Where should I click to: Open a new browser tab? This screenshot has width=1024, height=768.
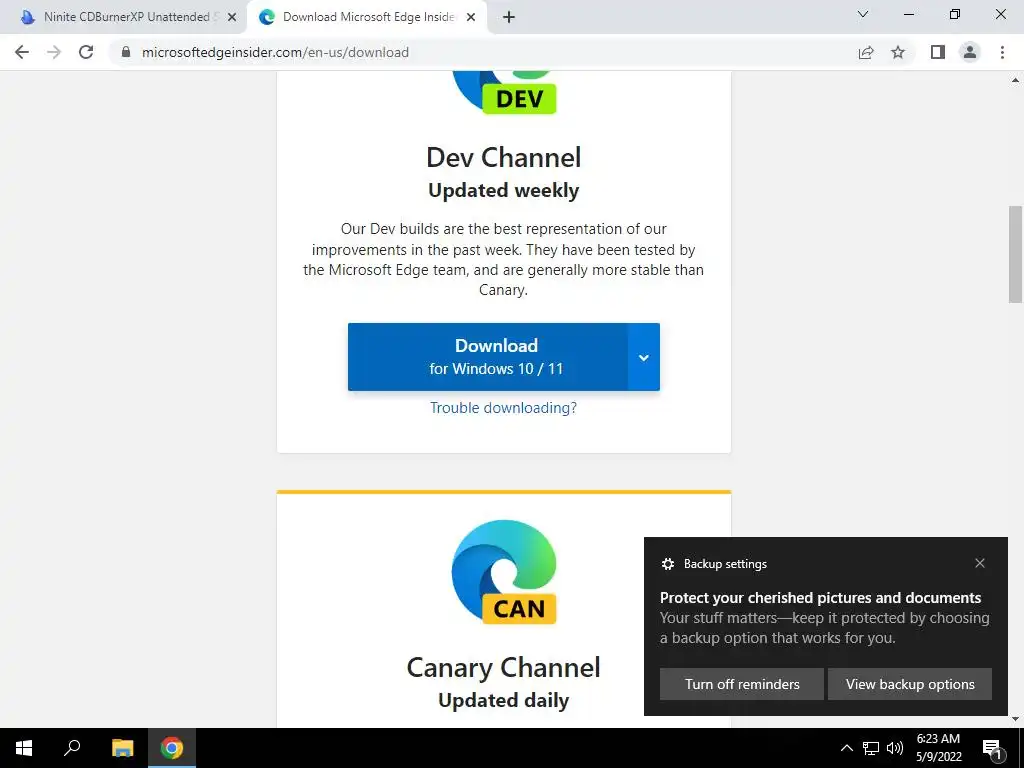[x=509, y=17]
